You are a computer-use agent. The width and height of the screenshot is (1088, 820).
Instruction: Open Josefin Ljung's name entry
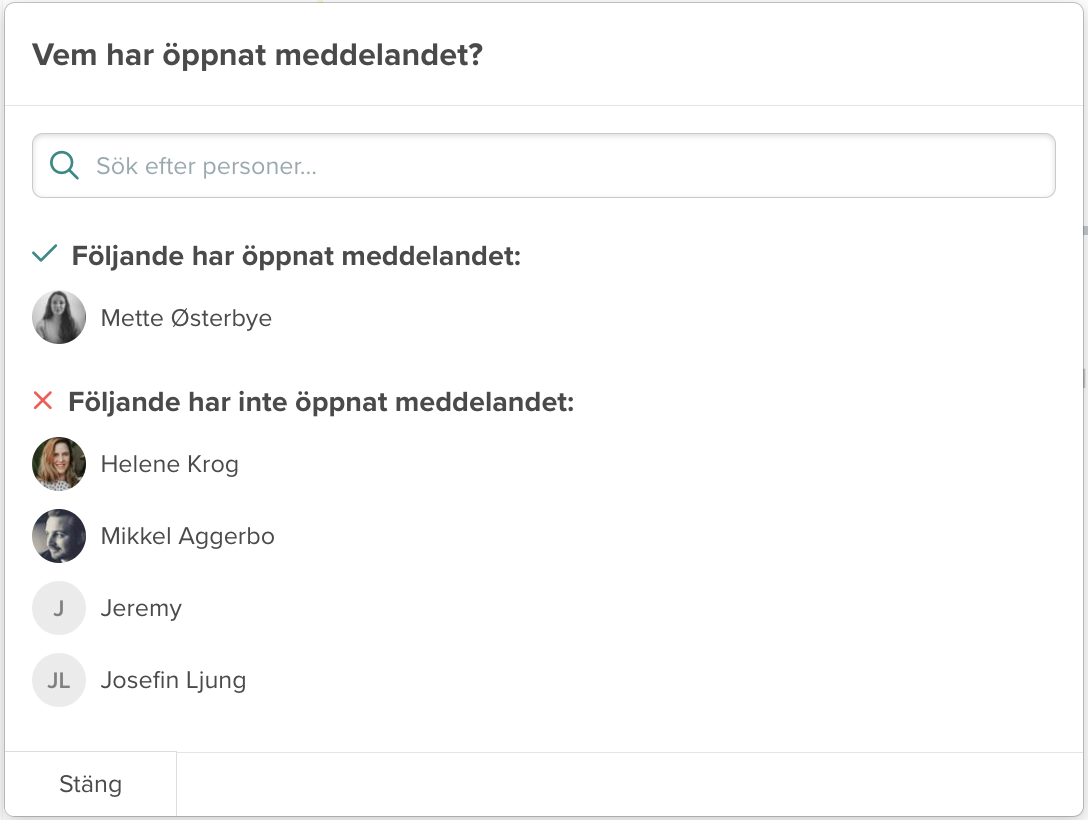coord(173,680)
